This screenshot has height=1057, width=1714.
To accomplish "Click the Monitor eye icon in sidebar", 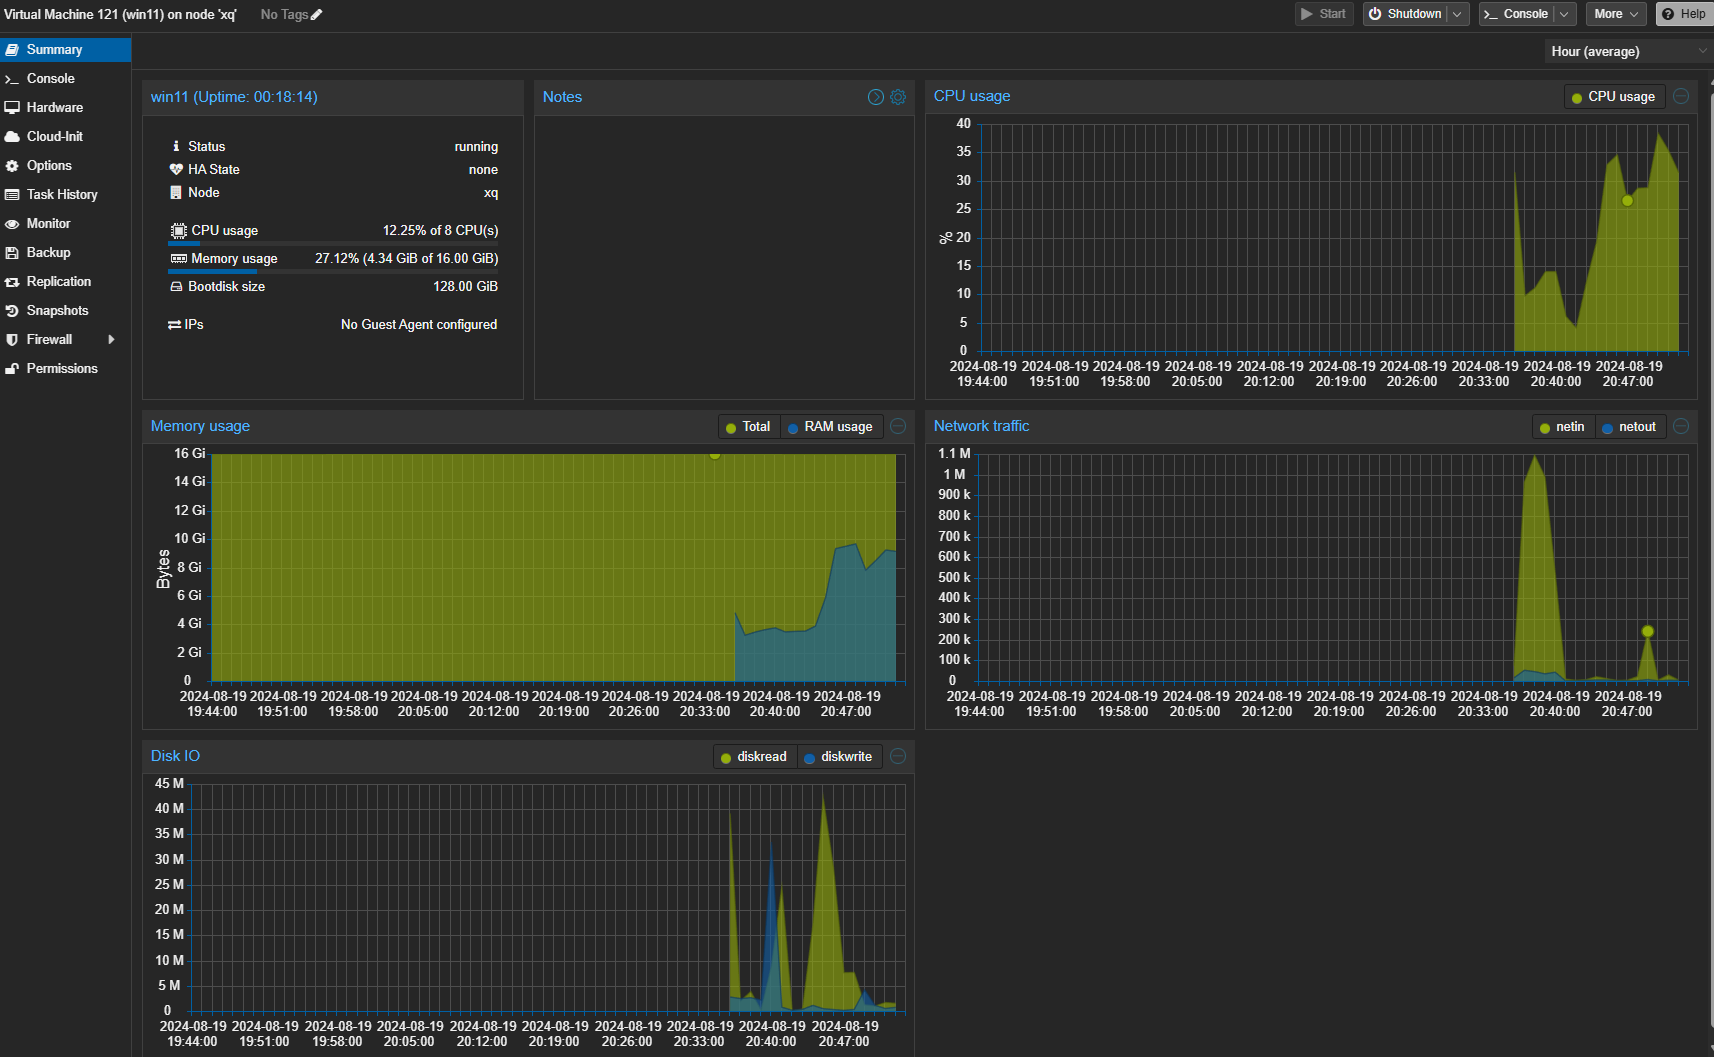I will tap(12, 223).
